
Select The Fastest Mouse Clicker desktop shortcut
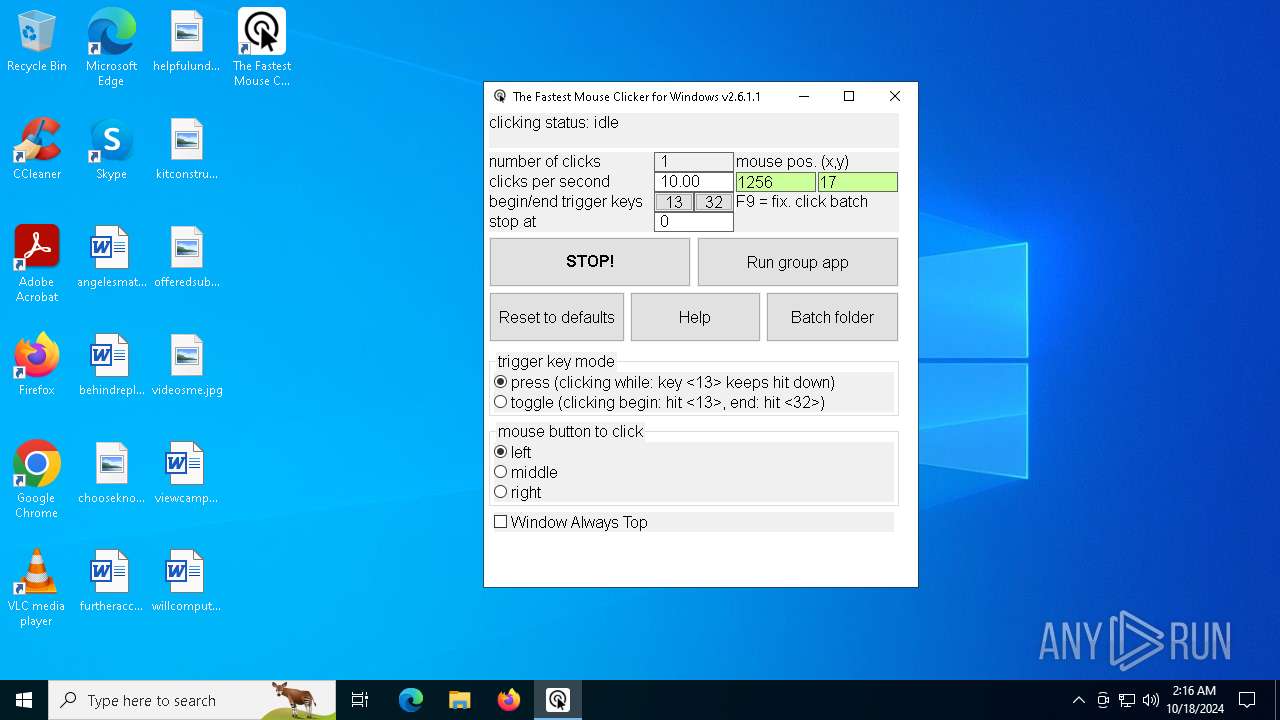coord(261,47)
